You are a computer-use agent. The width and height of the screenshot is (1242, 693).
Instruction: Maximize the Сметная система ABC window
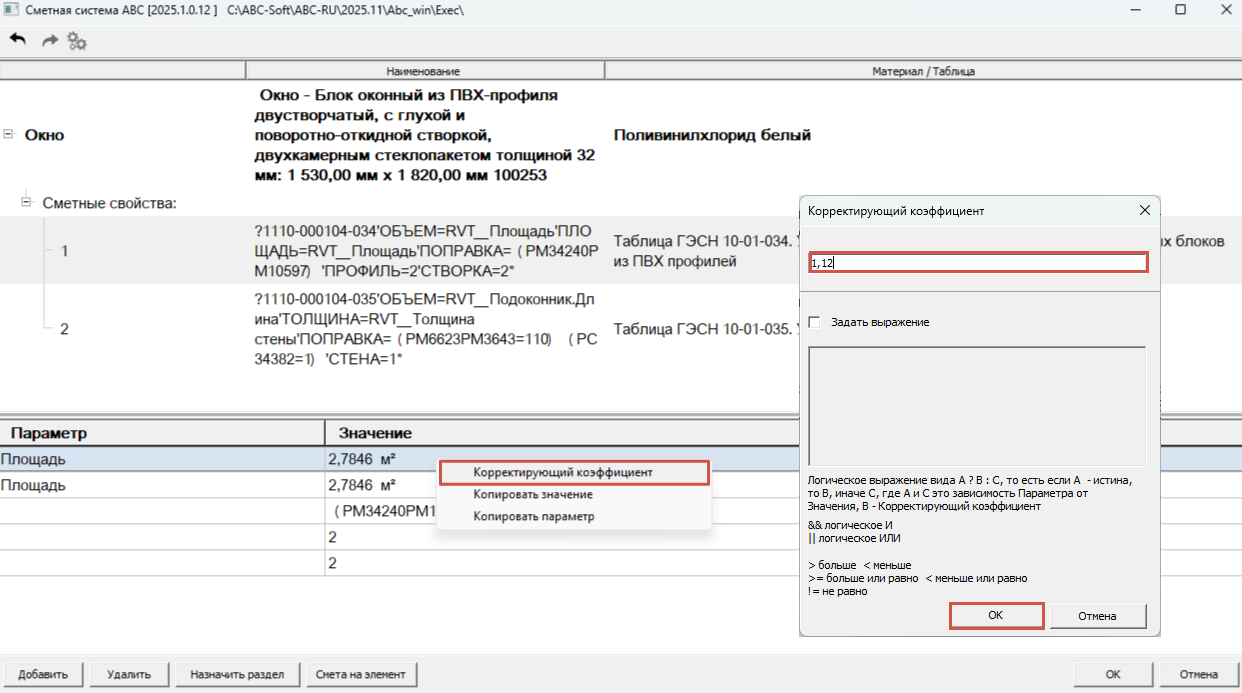click(x=1180, y=9)
